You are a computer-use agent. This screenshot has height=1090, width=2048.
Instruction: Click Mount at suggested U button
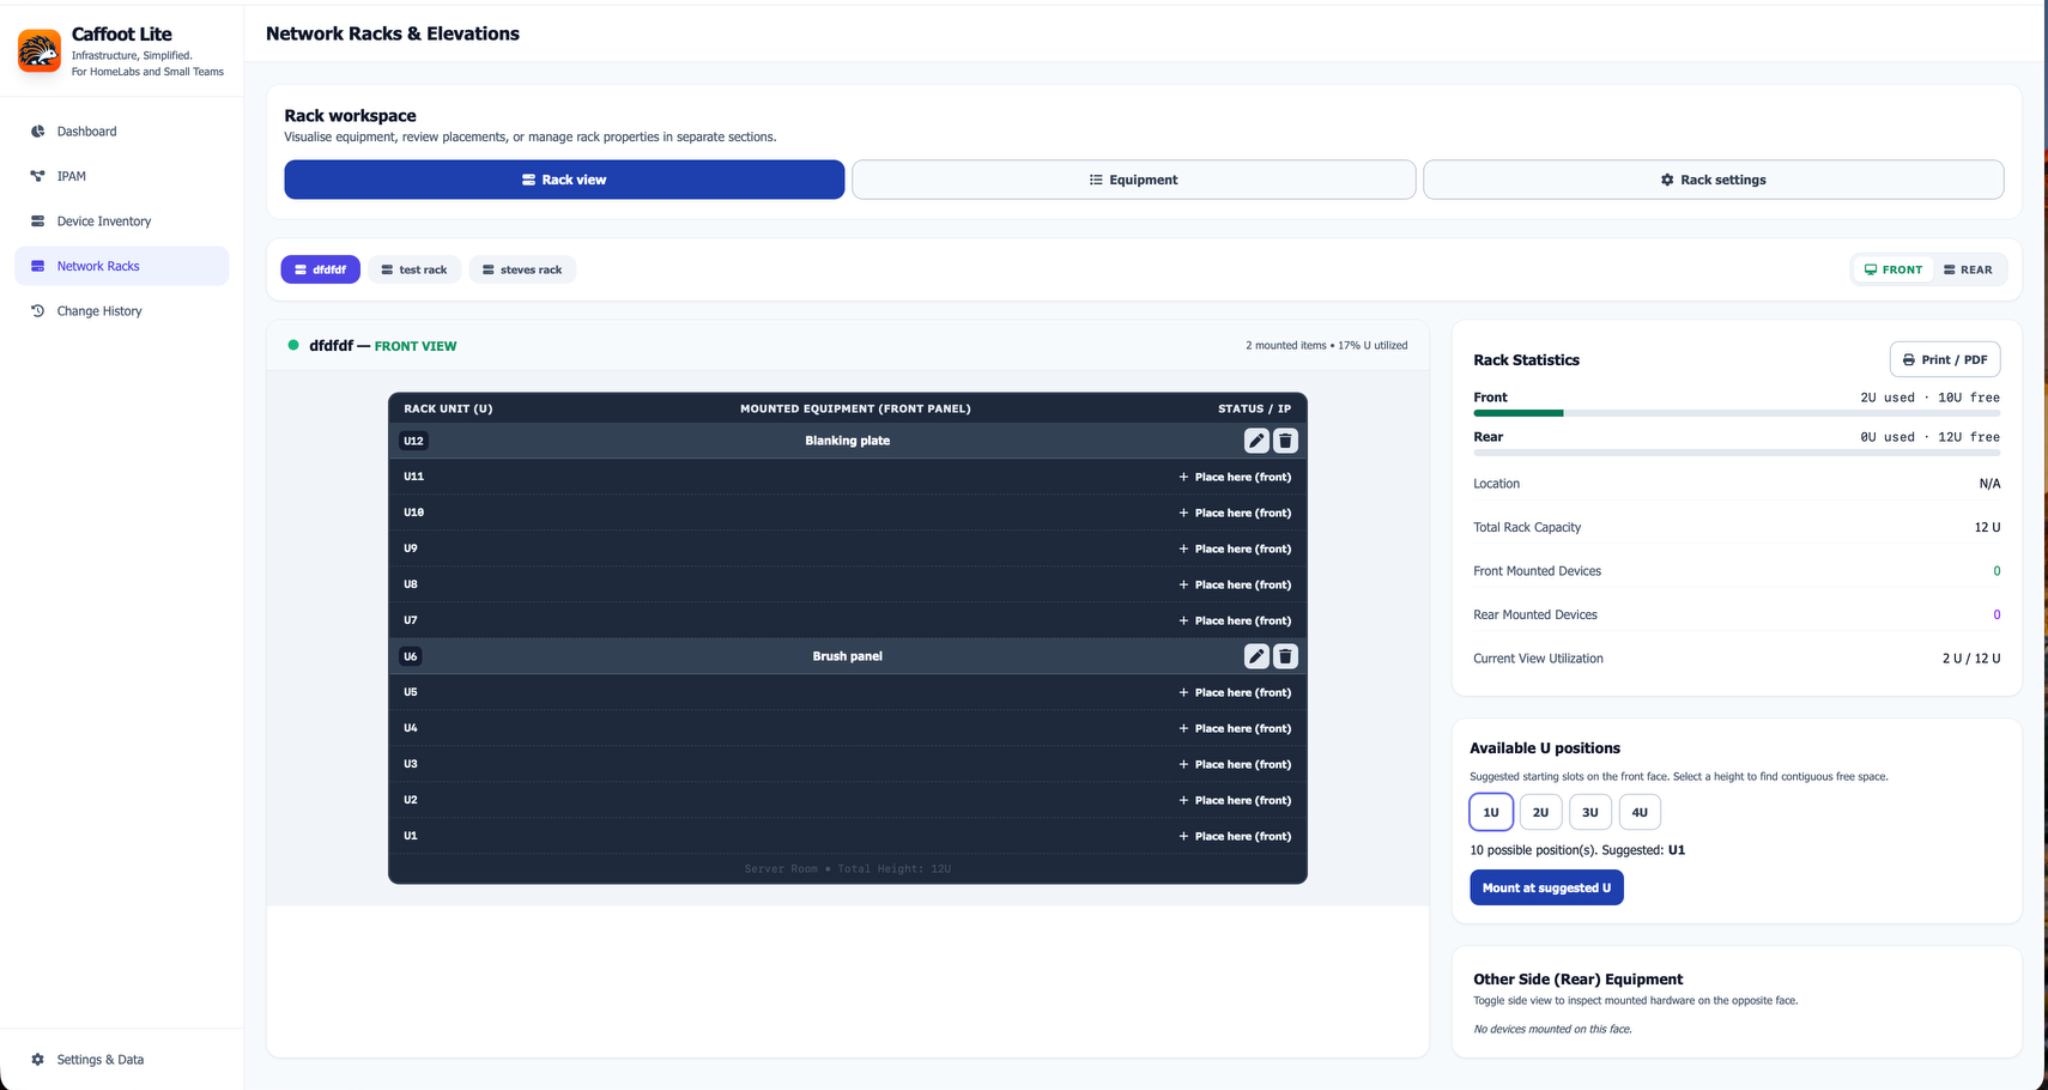click(x=1546, y=888)
